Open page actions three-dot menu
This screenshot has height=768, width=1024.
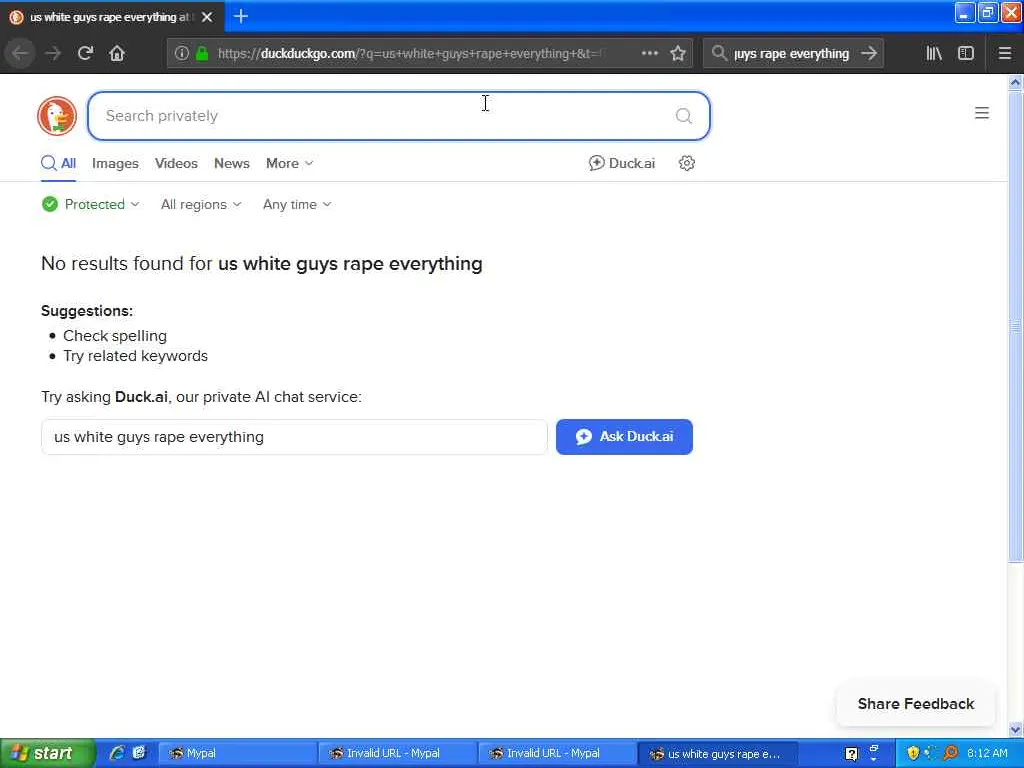[650, 53]
